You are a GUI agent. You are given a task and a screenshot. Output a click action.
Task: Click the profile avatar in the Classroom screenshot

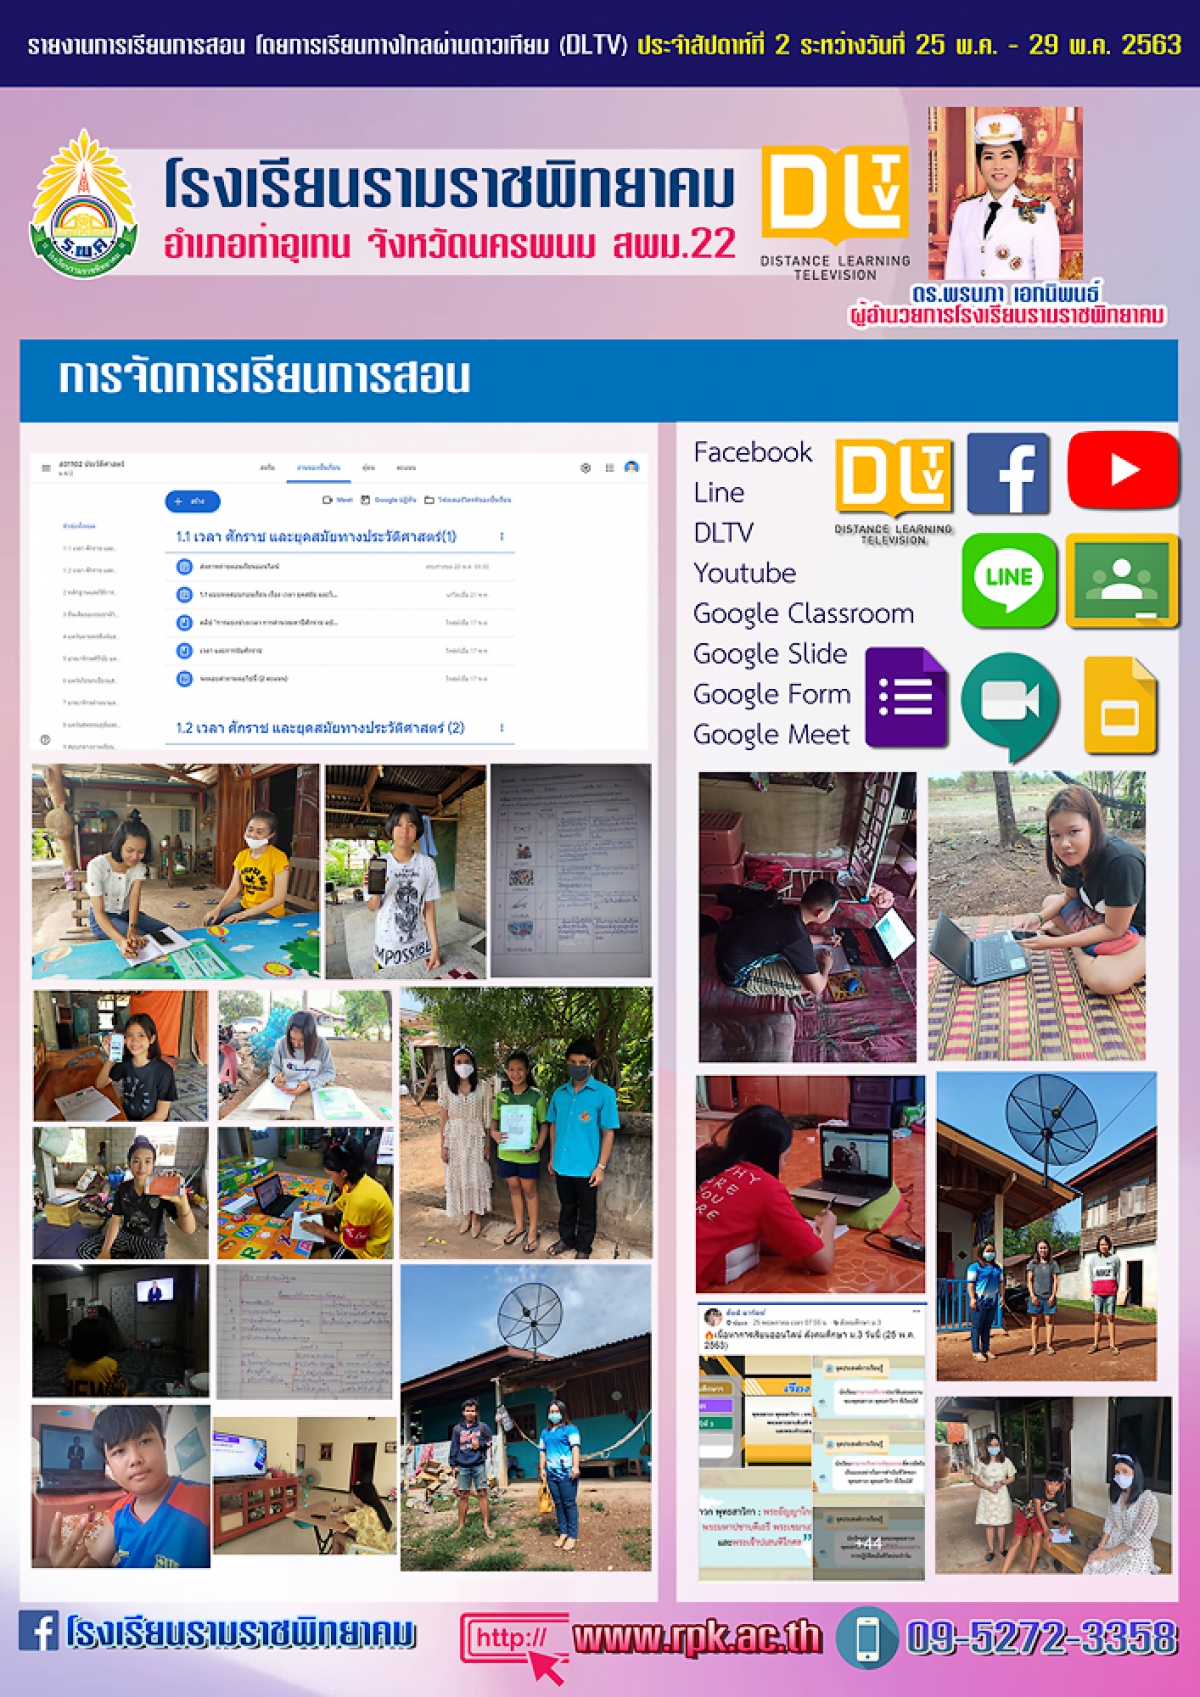click(631, 467)
